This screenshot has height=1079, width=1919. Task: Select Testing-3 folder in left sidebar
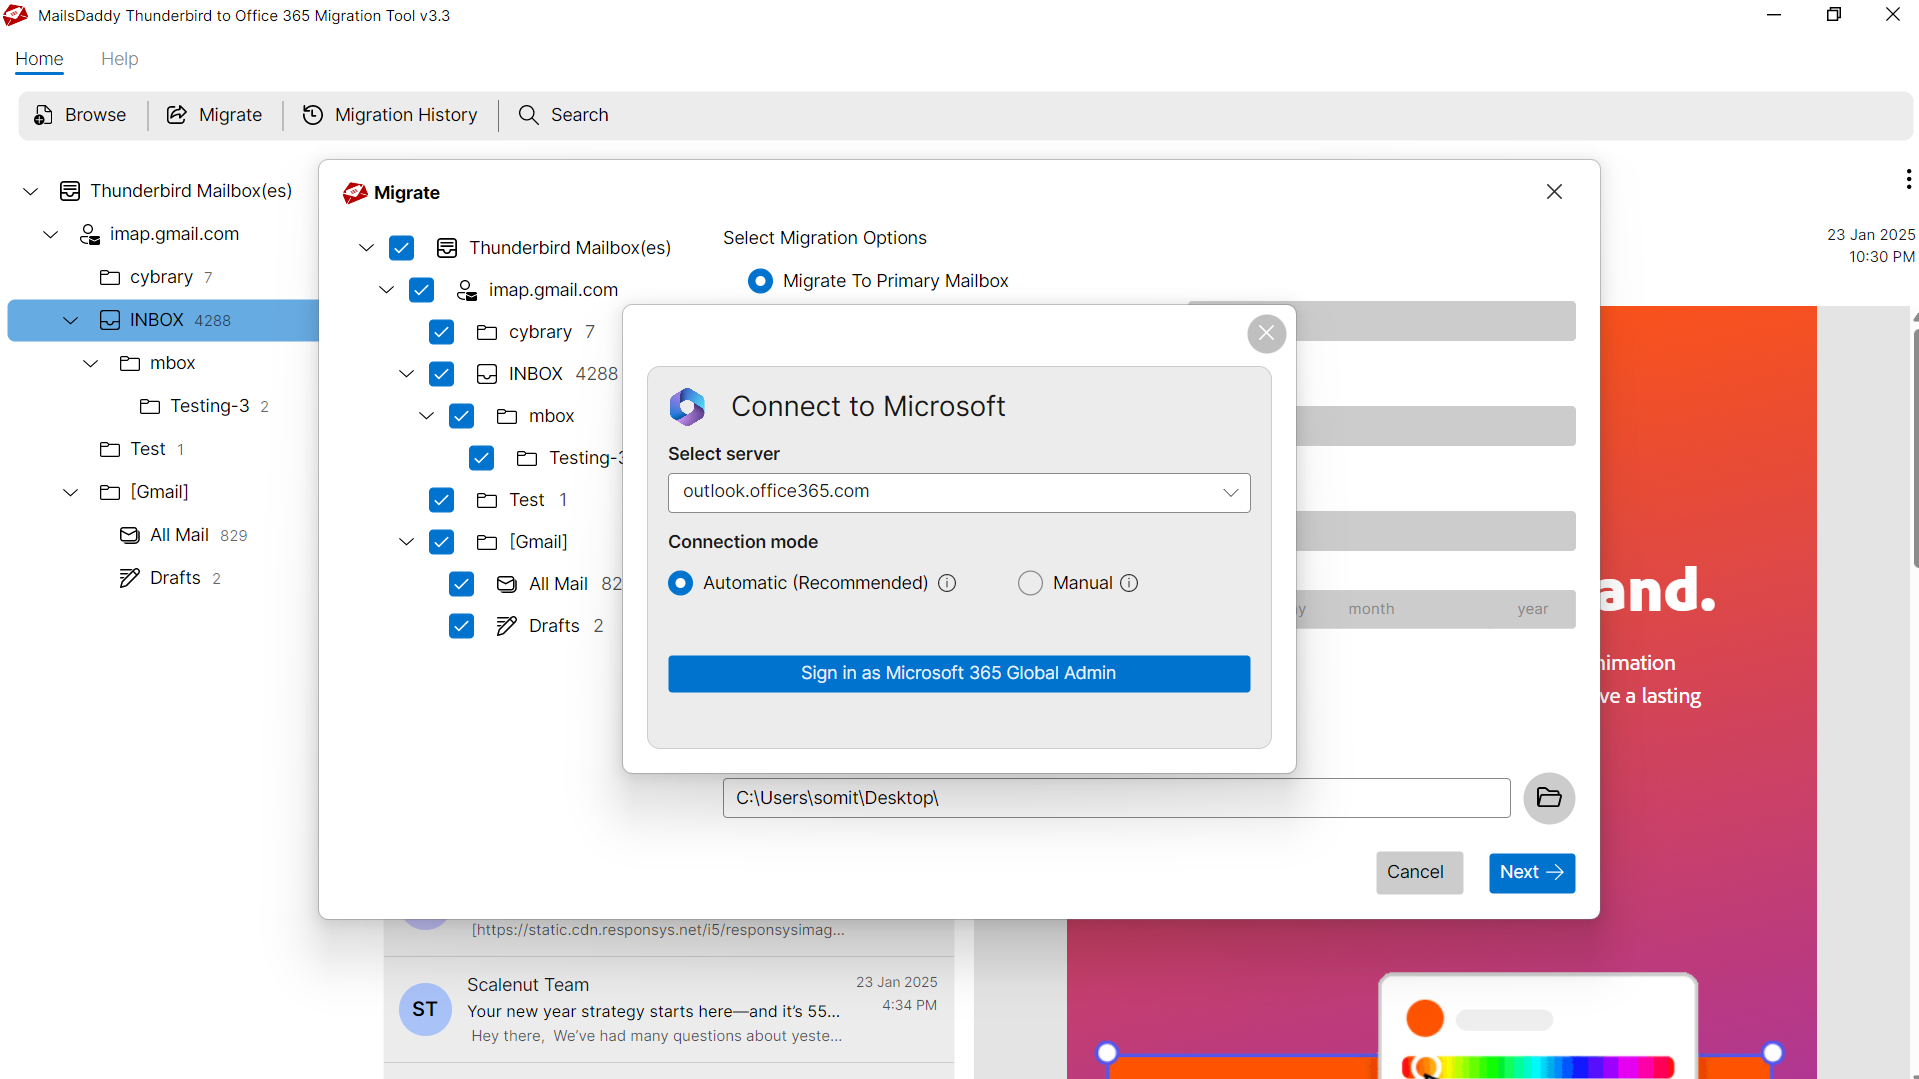(x=209, y=406)
